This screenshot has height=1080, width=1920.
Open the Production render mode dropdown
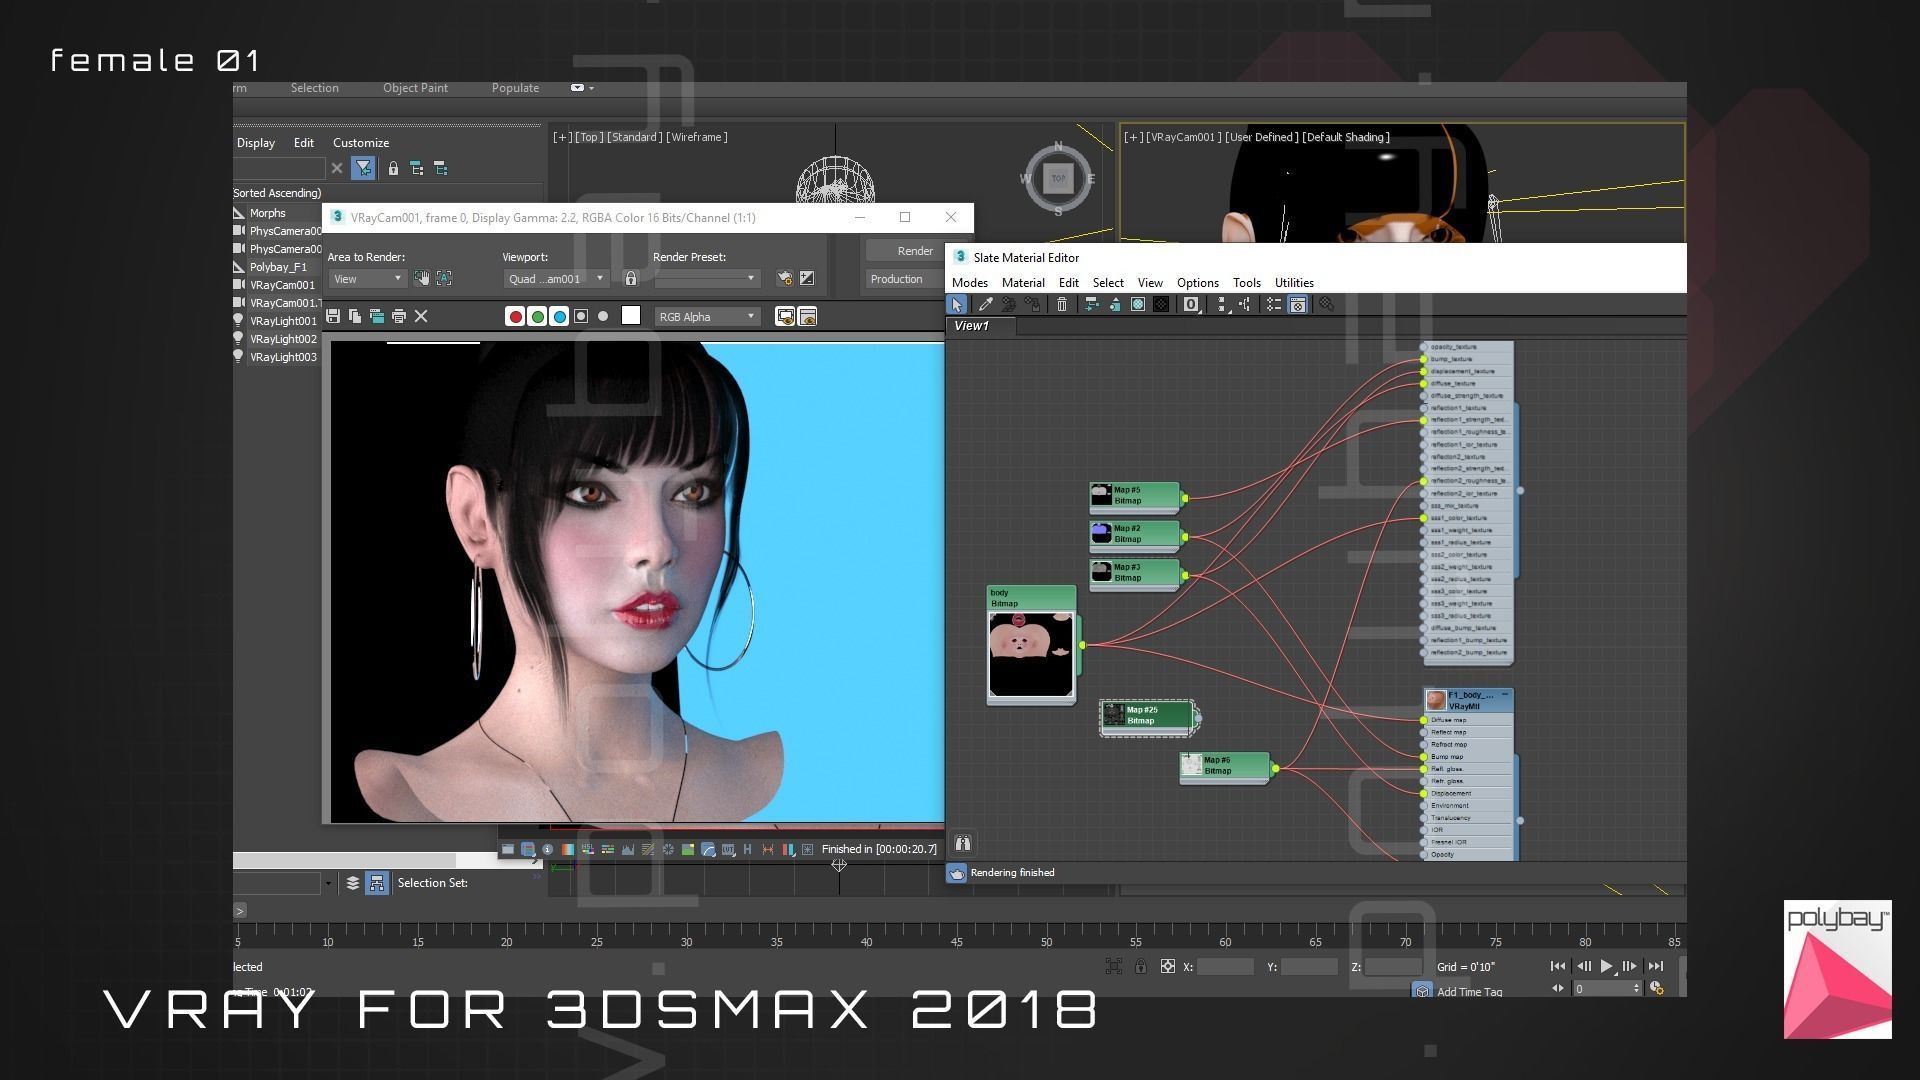click(905, 279)
